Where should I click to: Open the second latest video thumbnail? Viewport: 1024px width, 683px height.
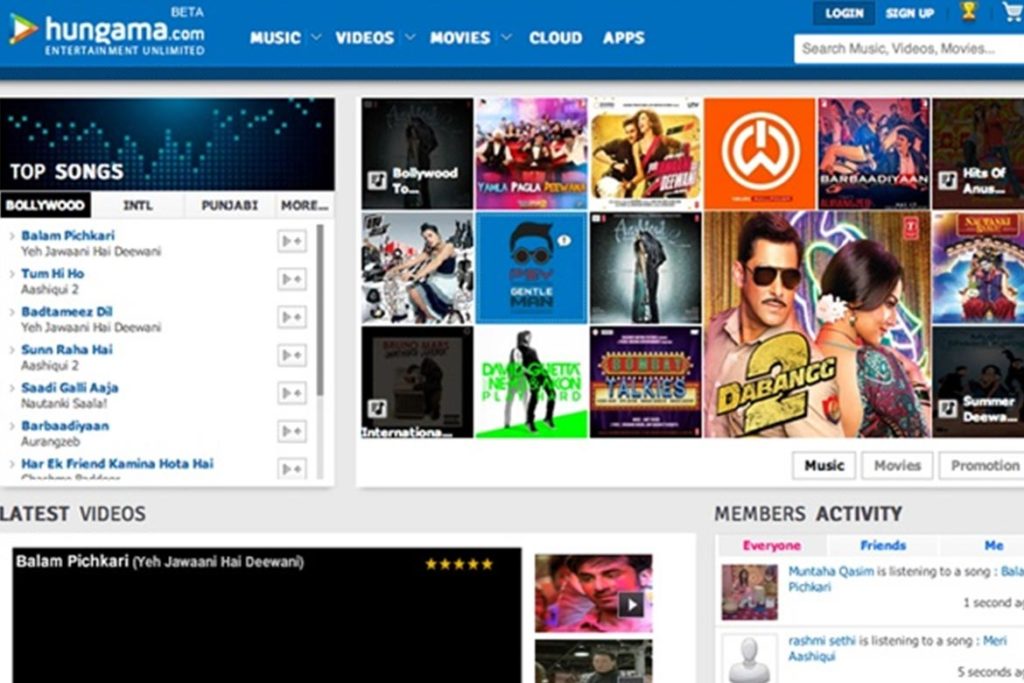click(x=594, y=661)
